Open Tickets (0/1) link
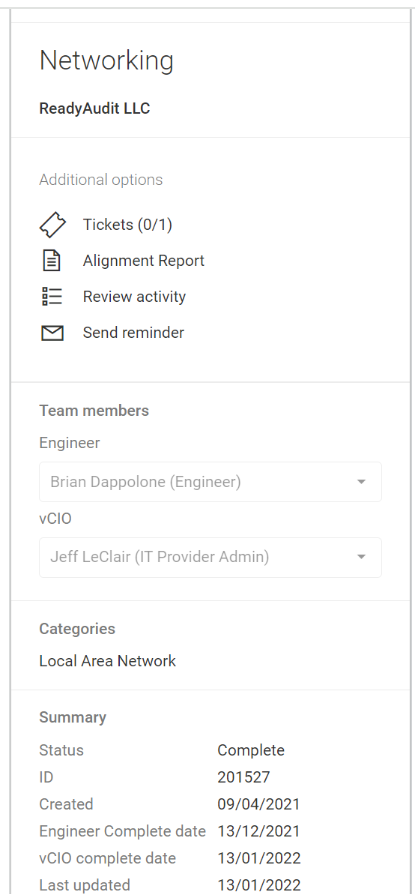This screenshot has height=894, width=415. [x=127, y=225]
